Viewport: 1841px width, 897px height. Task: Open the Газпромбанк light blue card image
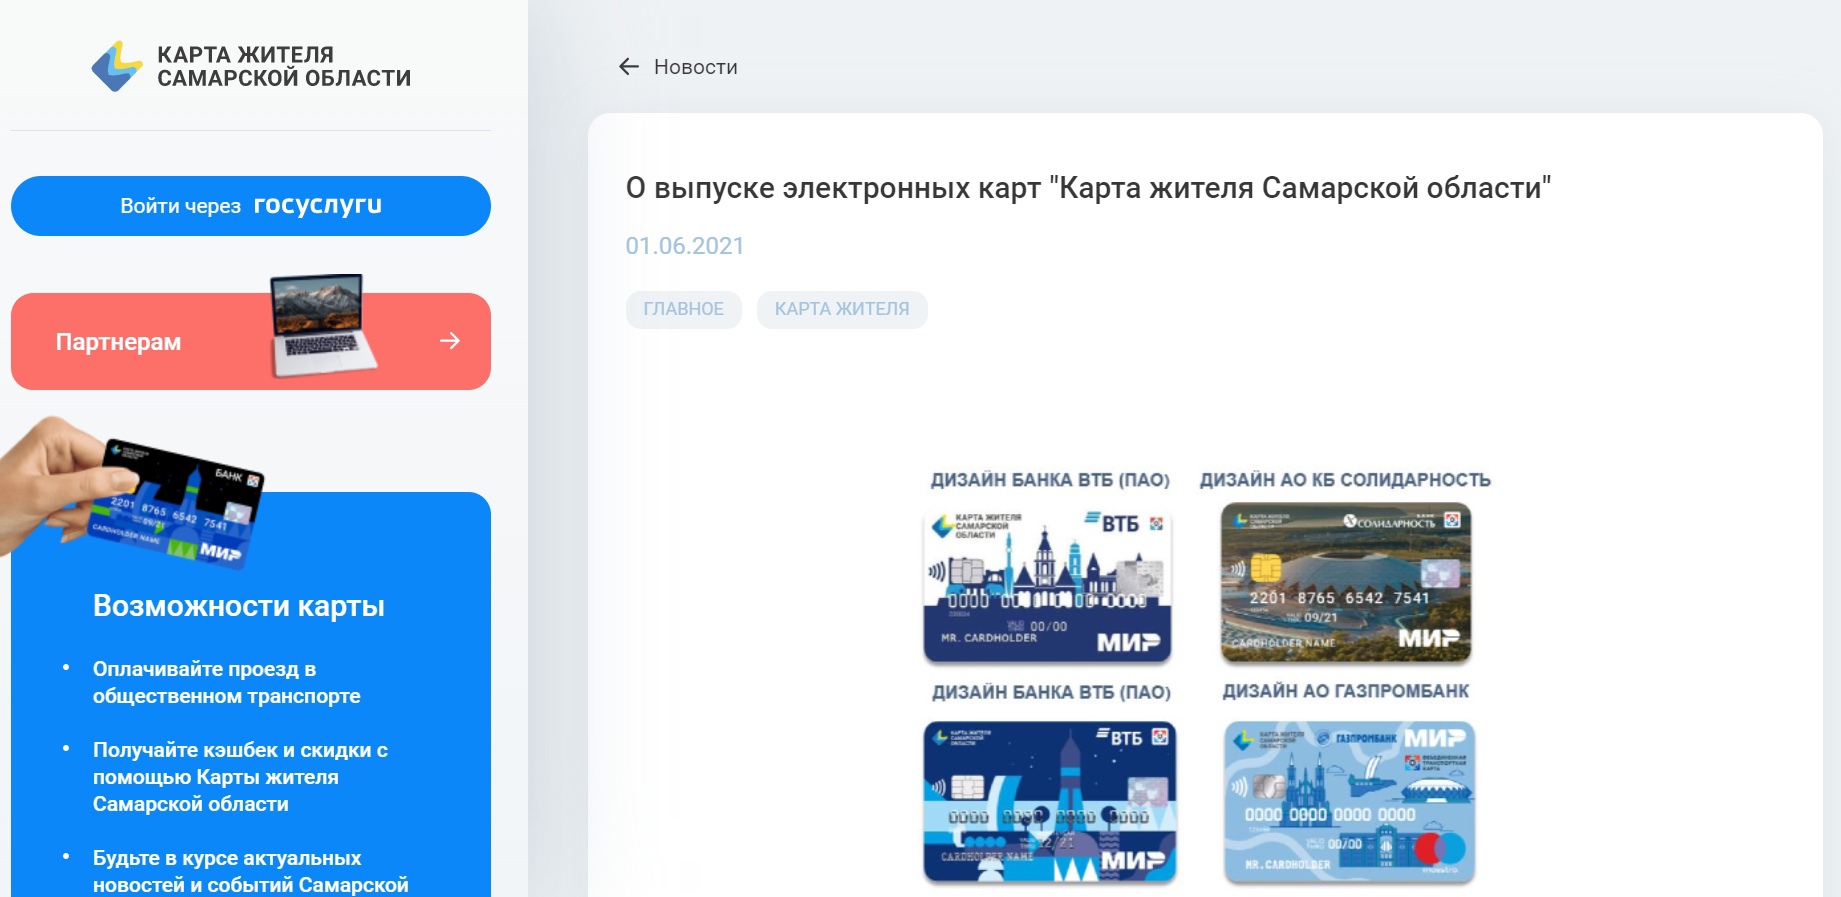(x=1349, y=802)
